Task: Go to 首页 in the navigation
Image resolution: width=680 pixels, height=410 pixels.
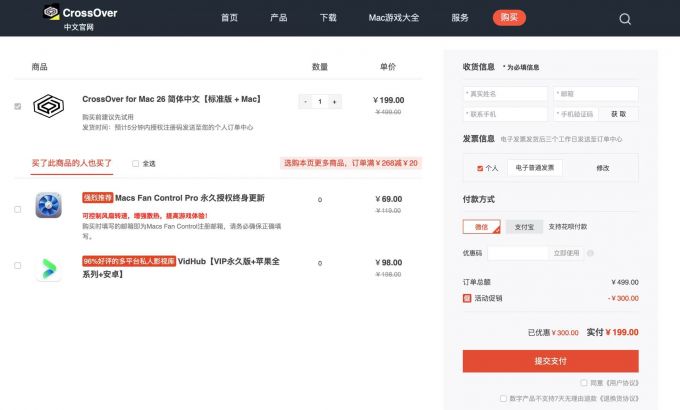Action: (229, 18)
